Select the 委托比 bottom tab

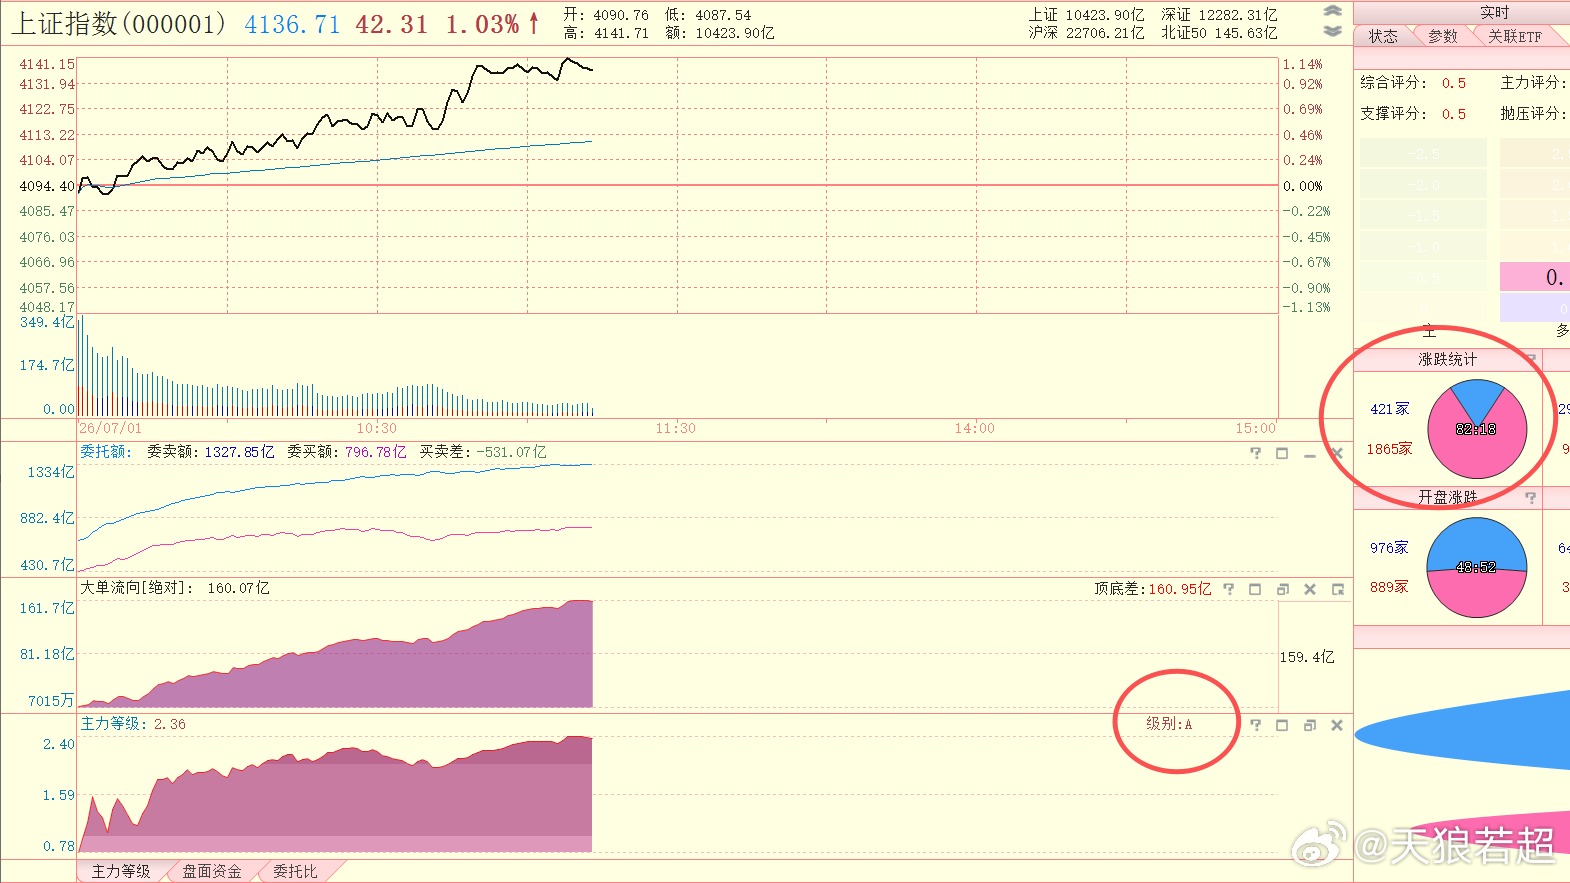[x=296, y=872]
